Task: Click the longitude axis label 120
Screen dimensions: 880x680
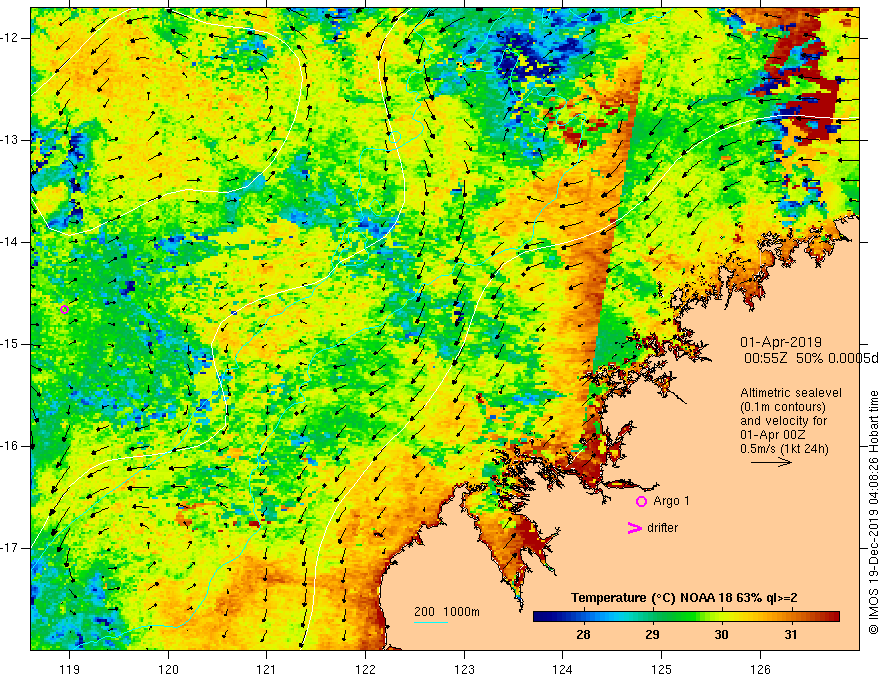Action: [x=168, y=669]
